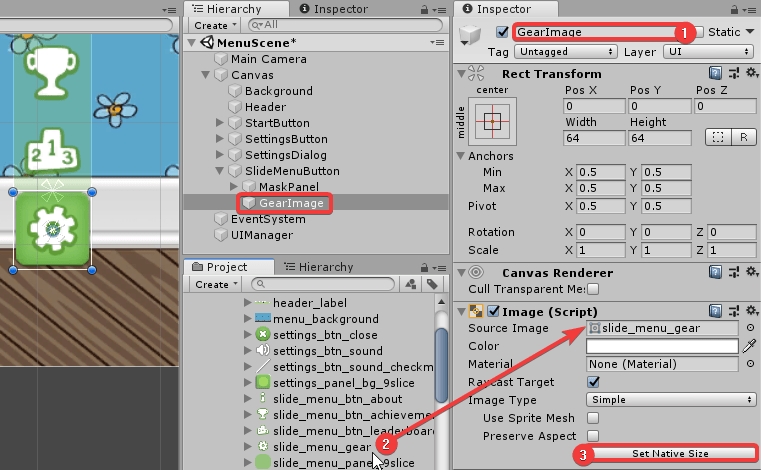This screenshot has height=470, width=761.
Task: Click the Rect Transform raw edit R button
Action: pyautogui.click(x=743, y=137)
